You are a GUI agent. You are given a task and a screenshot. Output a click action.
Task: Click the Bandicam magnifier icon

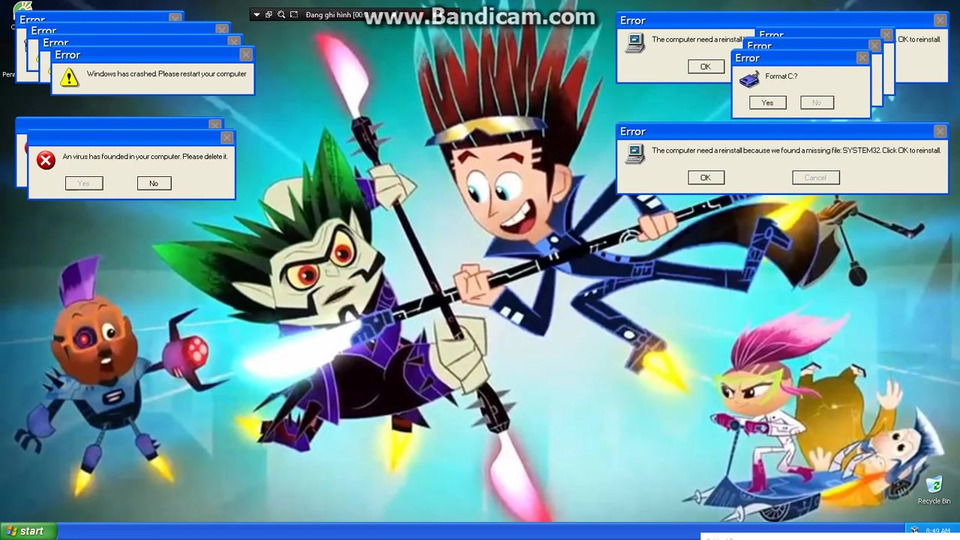point(281,15)
